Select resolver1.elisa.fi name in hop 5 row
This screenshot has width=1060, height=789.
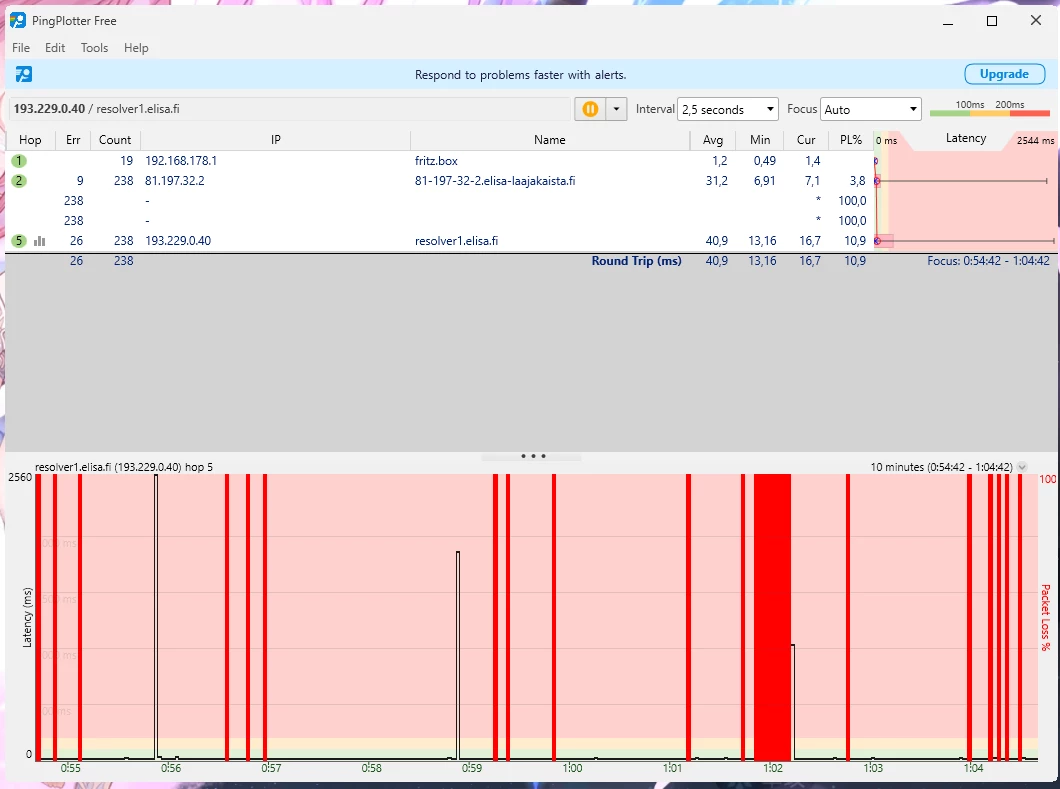tap(456, 241)
